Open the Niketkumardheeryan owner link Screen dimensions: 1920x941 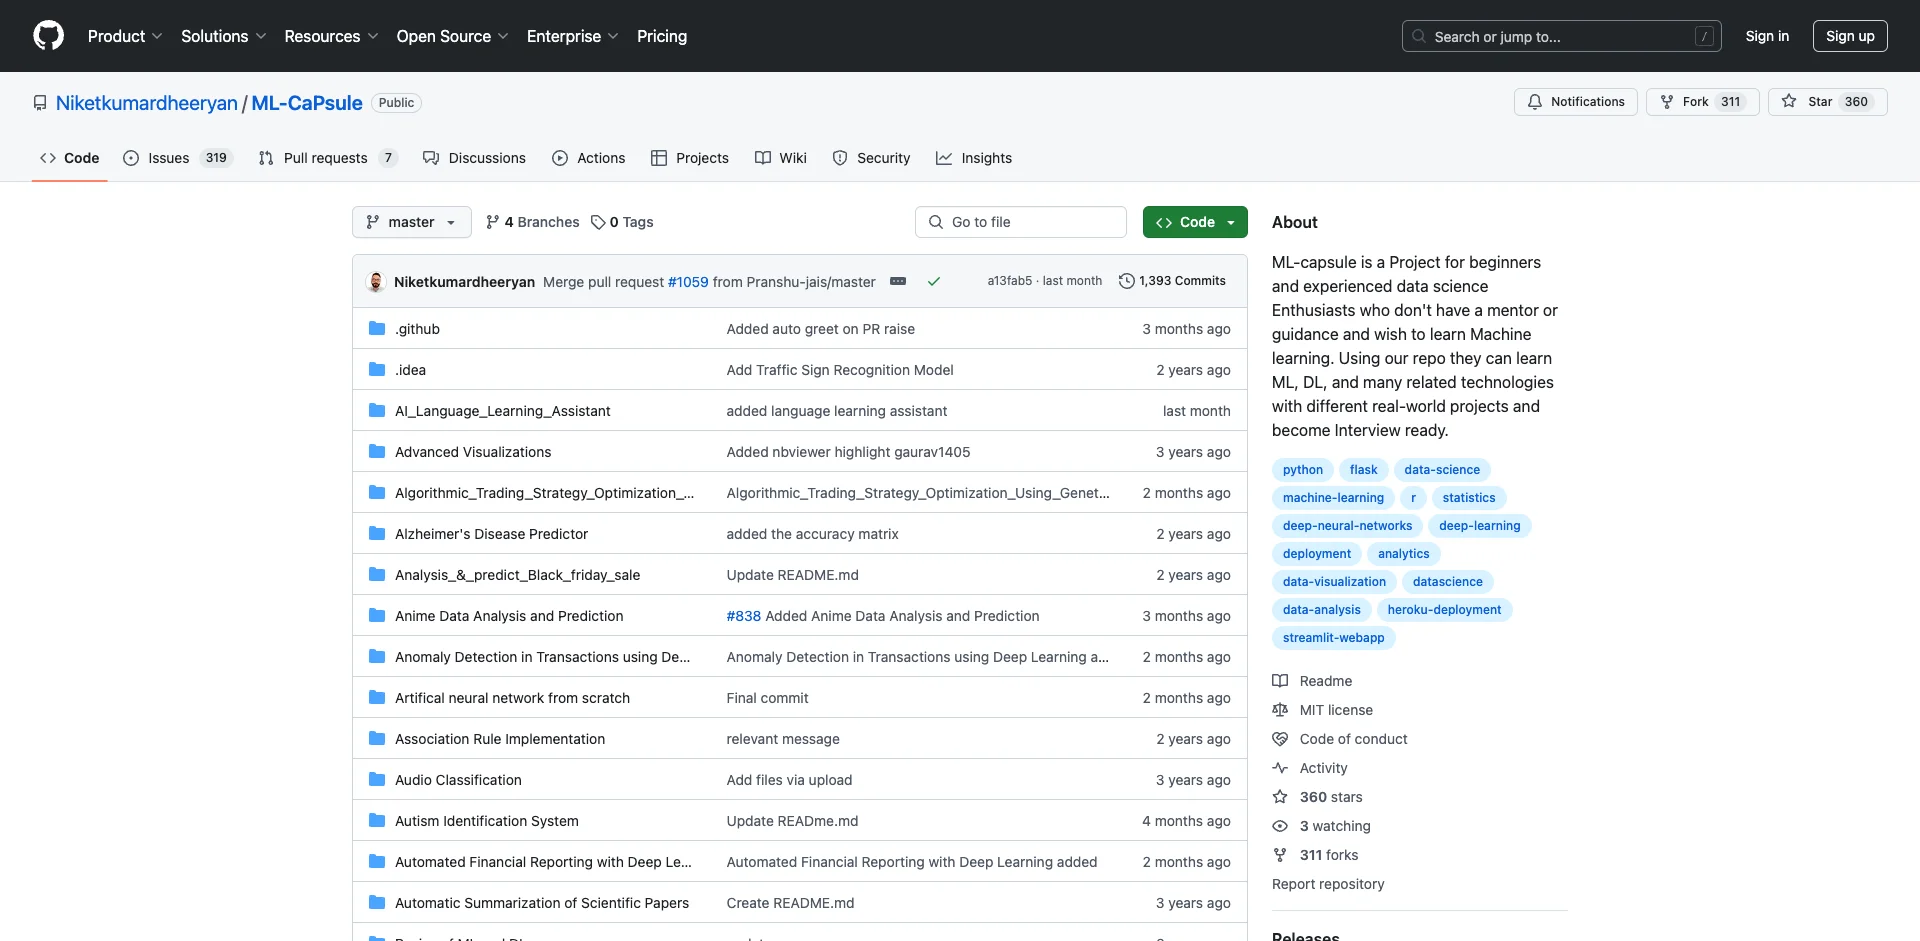[147, 103]
